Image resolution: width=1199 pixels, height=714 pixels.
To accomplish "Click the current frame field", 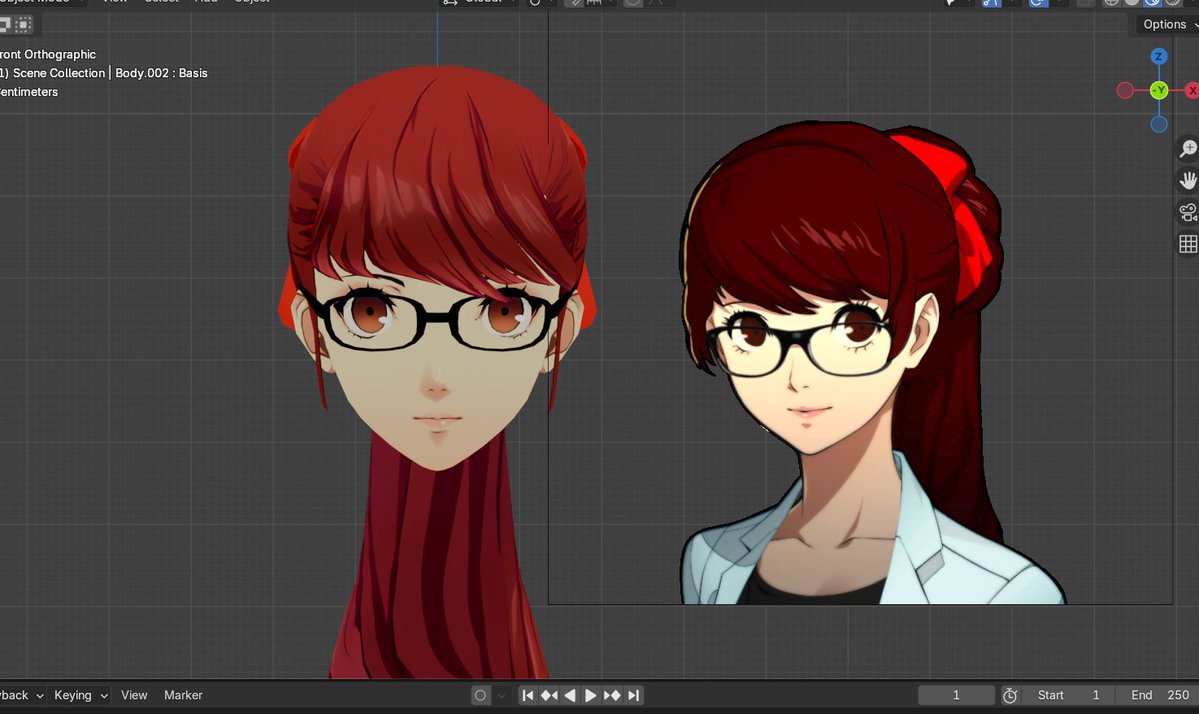I will (956, 695).
